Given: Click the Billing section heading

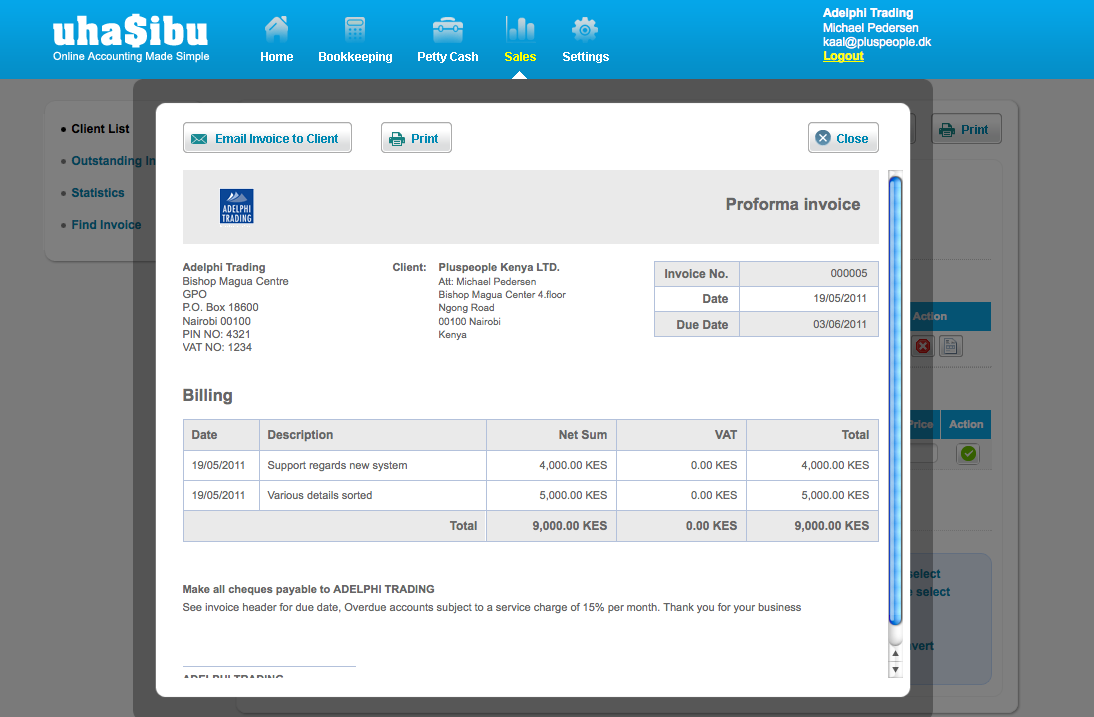Looking at the screenshot, I should coord(207,395).
